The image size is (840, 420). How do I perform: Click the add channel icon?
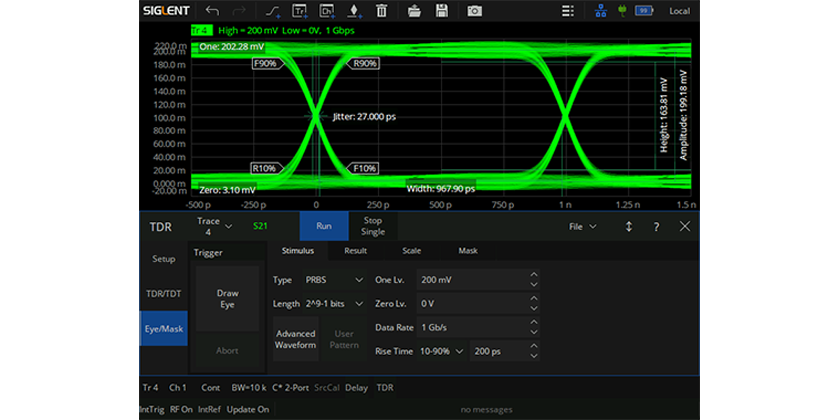tap(326, 11)
